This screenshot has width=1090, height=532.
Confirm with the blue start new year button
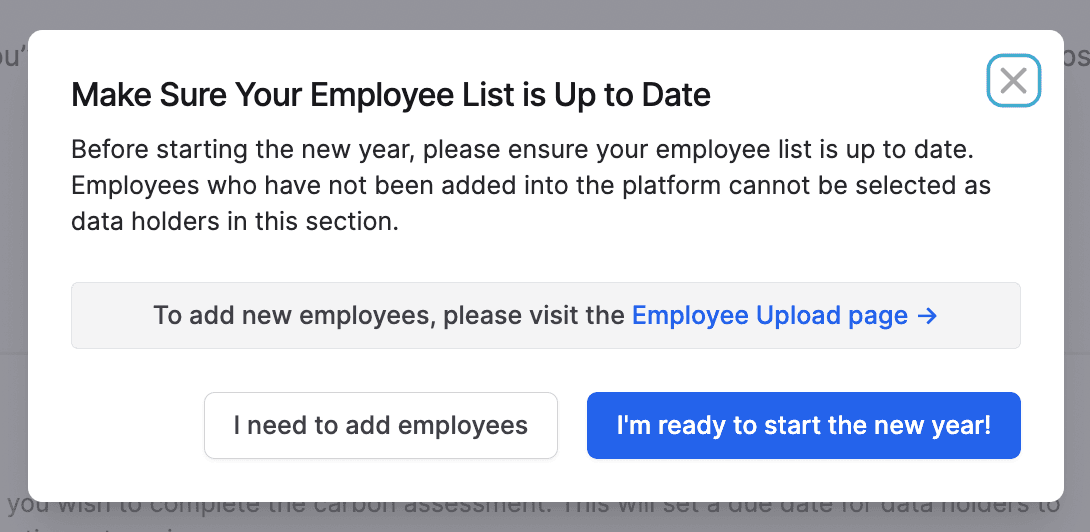(x=803, y=425)
